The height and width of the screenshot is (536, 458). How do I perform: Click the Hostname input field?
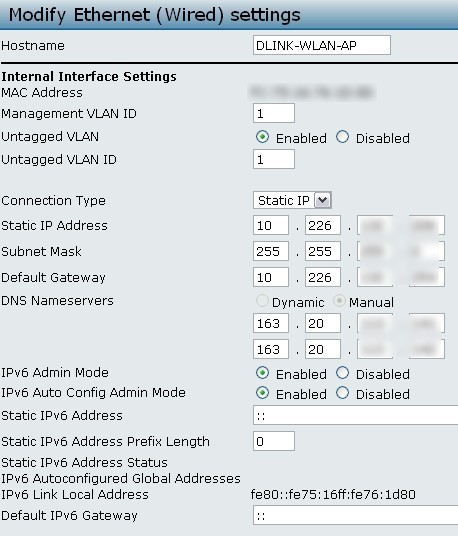(x=322, y=45)
